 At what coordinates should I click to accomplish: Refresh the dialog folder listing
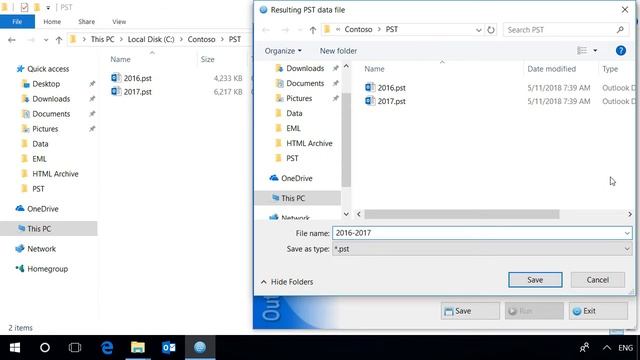(491, 30)
